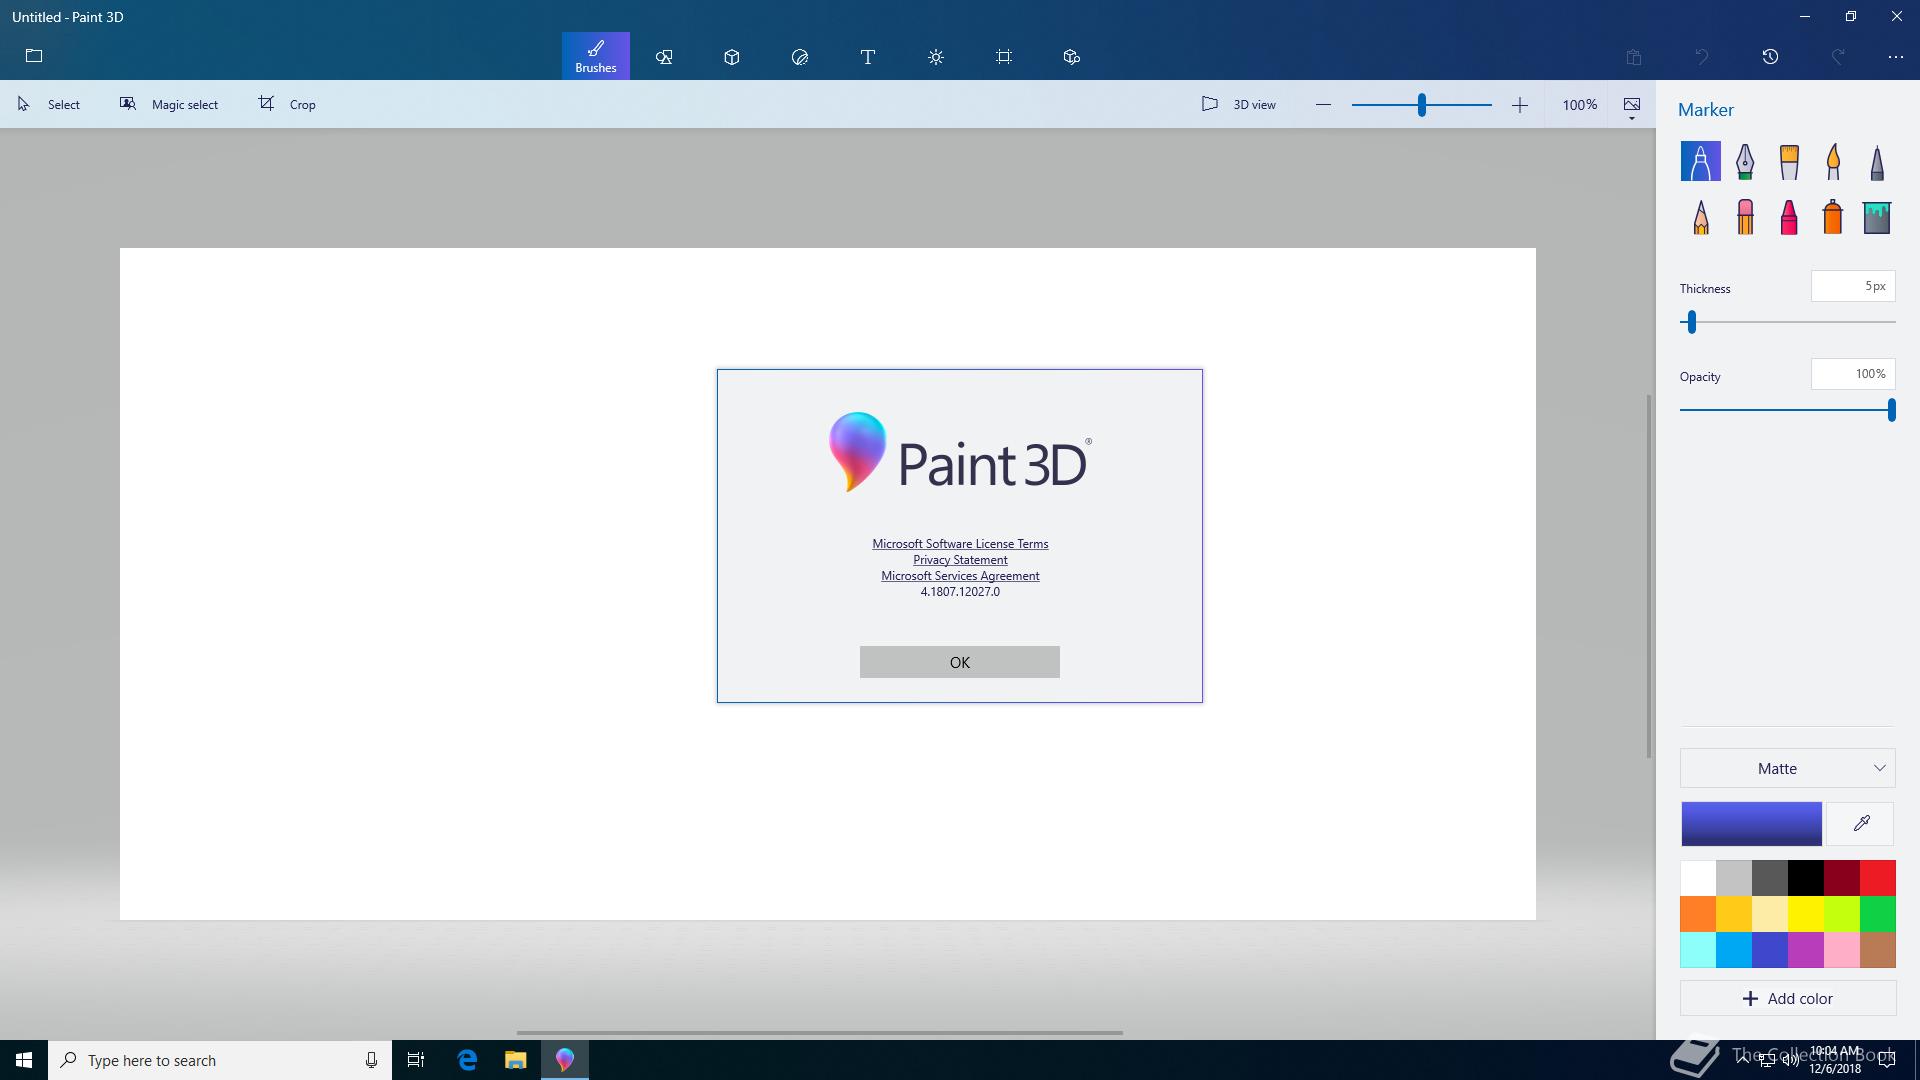Adjust the Thickness slider
This screenshot has height=1080, width=1920.
1788,322
